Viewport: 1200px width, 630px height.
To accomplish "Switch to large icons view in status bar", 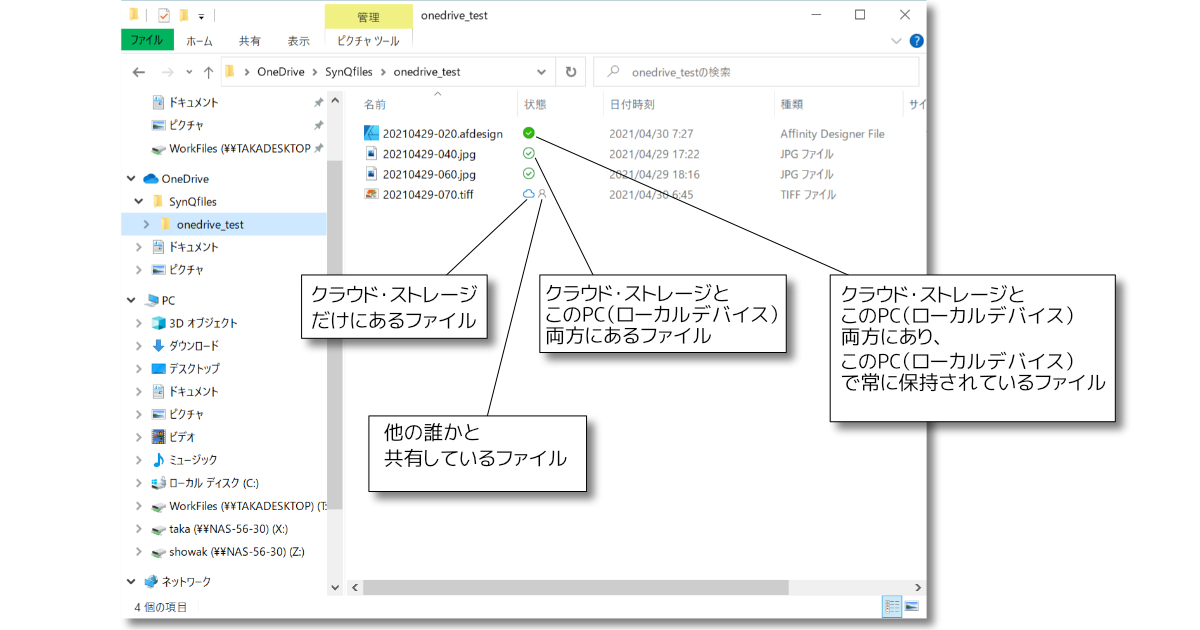I will 912,606.
